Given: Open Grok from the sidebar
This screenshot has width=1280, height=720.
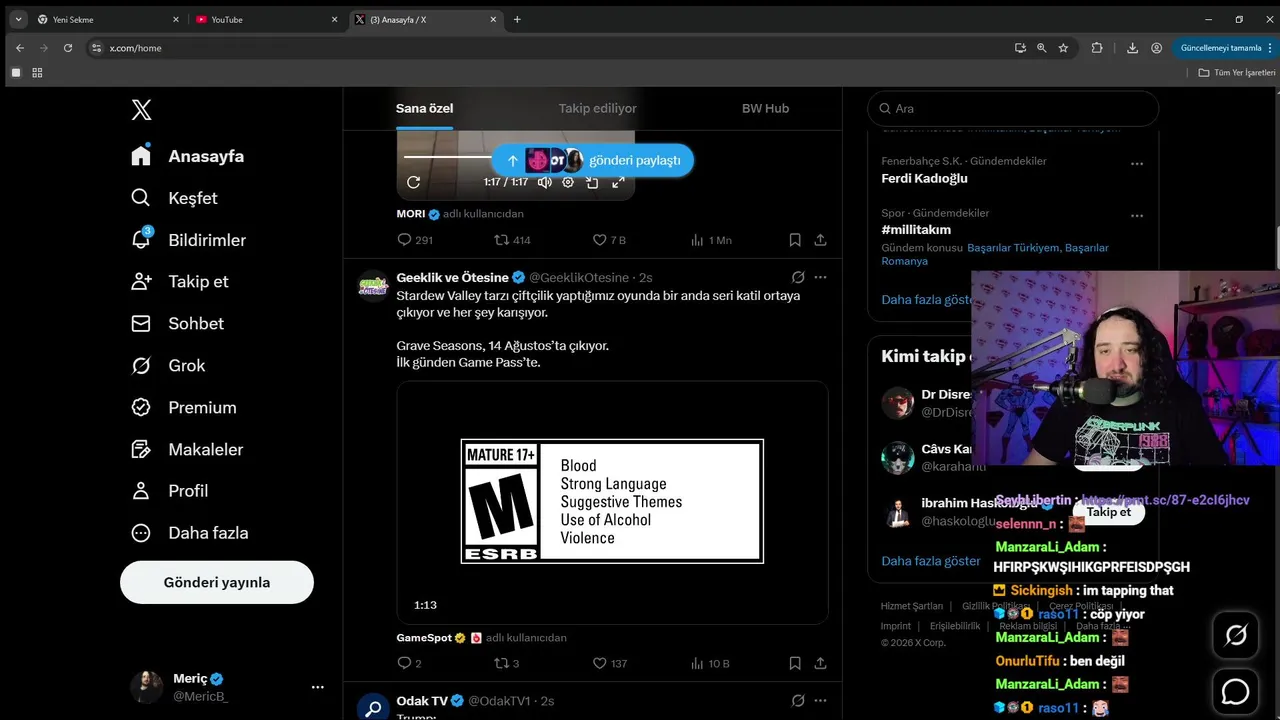Looking at the screenshot, I should 168,365.
